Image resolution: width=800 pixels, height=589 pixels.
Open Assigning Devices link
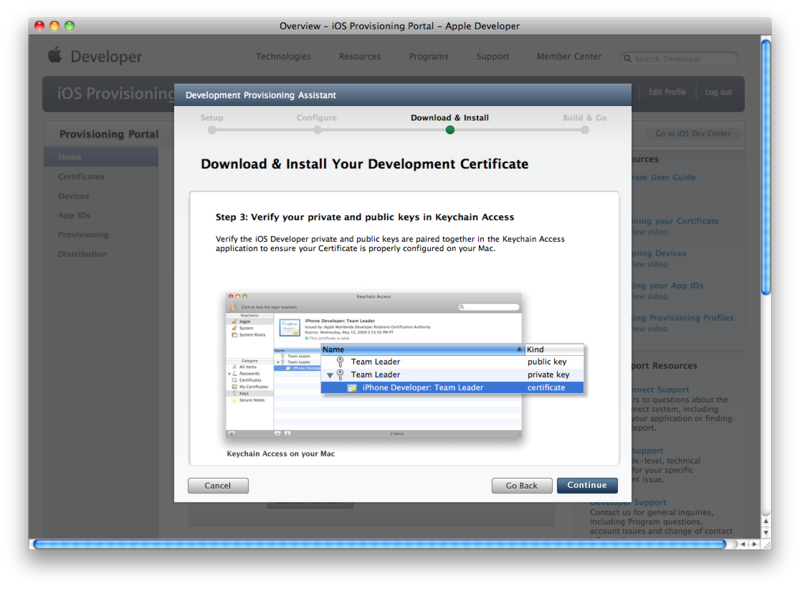(x=659, y=253)
